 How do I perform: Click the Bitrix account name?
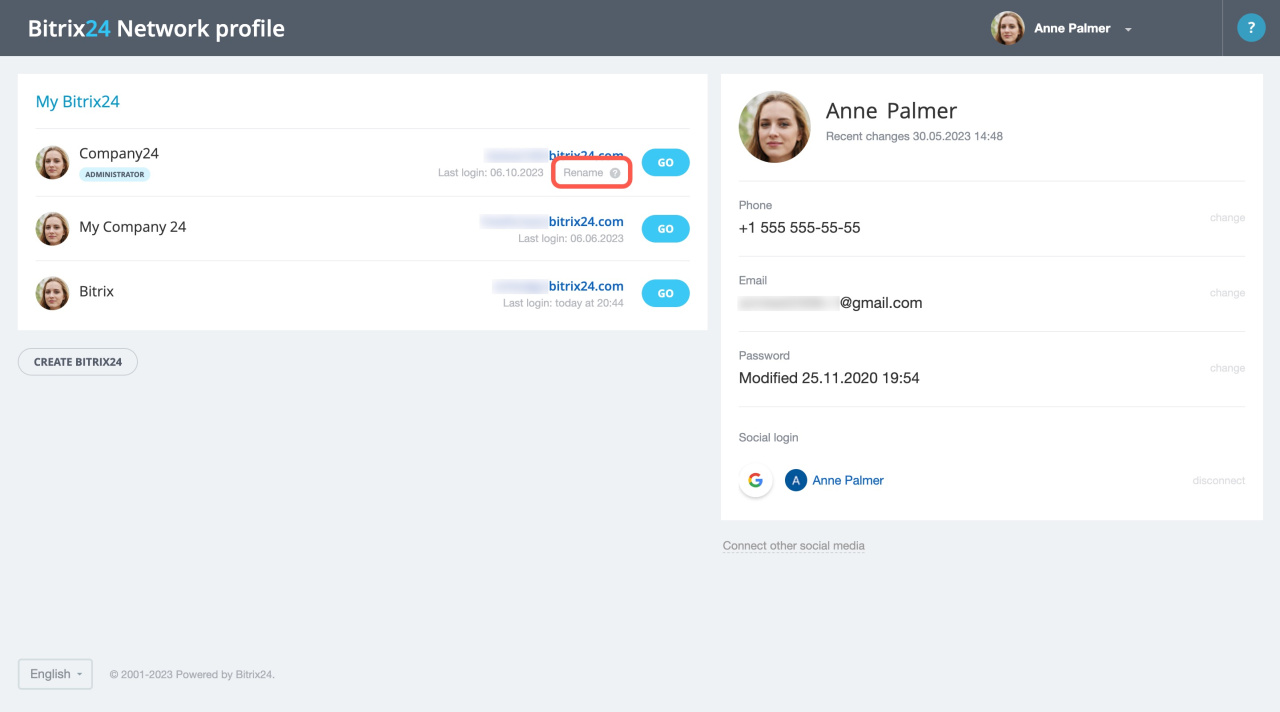click(x=97, y=292)
